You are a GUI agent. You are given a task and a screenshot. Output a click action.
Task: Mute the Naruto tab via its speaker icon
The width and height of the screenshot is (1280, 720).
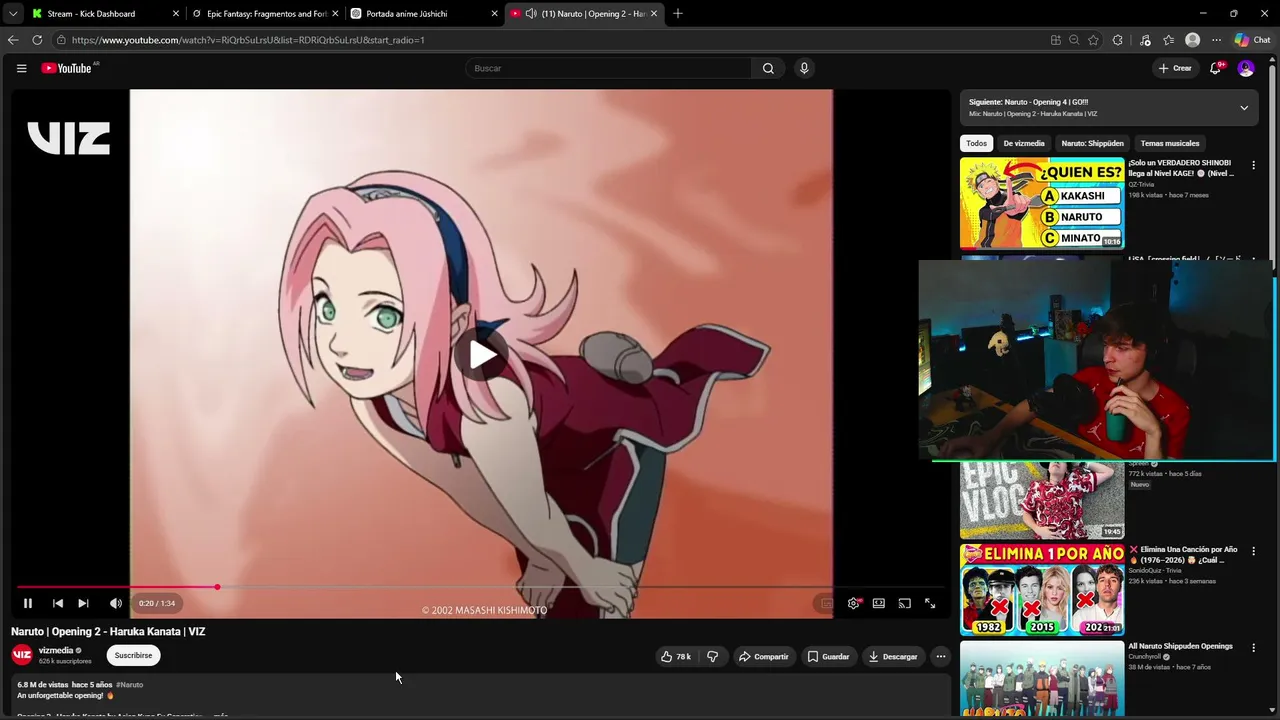point(531,14)
